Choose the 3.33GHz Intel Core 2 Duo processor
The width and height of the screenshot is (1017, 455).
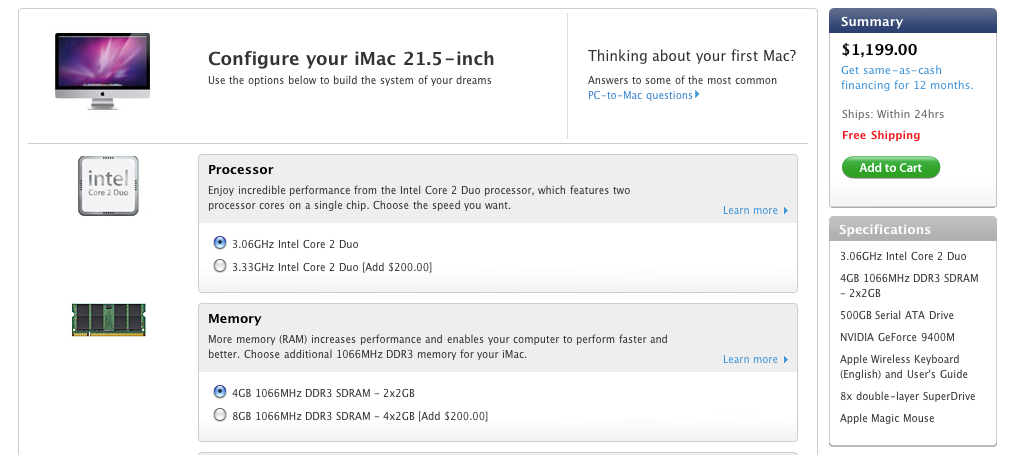coord(220,266)
